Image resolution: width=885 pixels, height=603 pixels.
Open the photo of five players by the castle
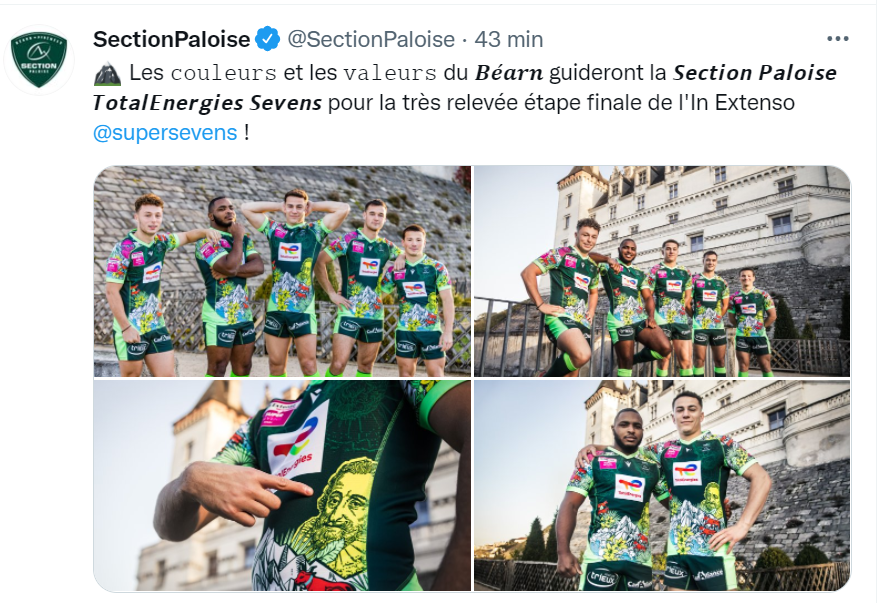point(661,271)
